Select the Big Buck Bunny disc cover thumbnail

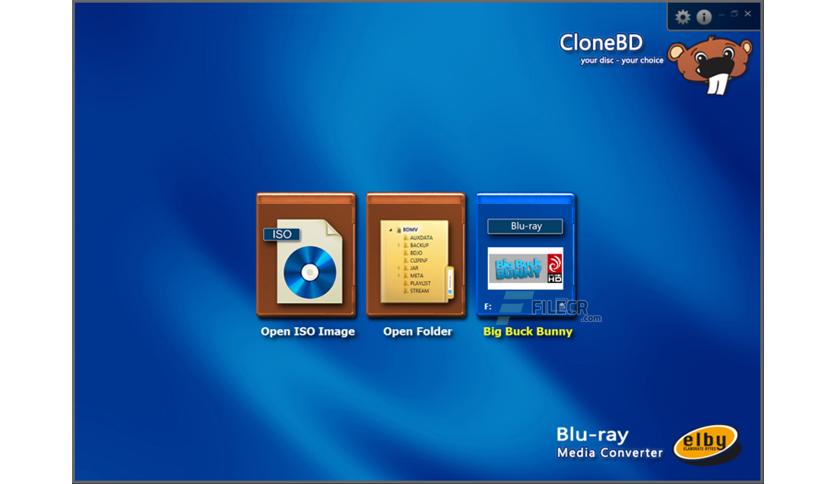525,268
